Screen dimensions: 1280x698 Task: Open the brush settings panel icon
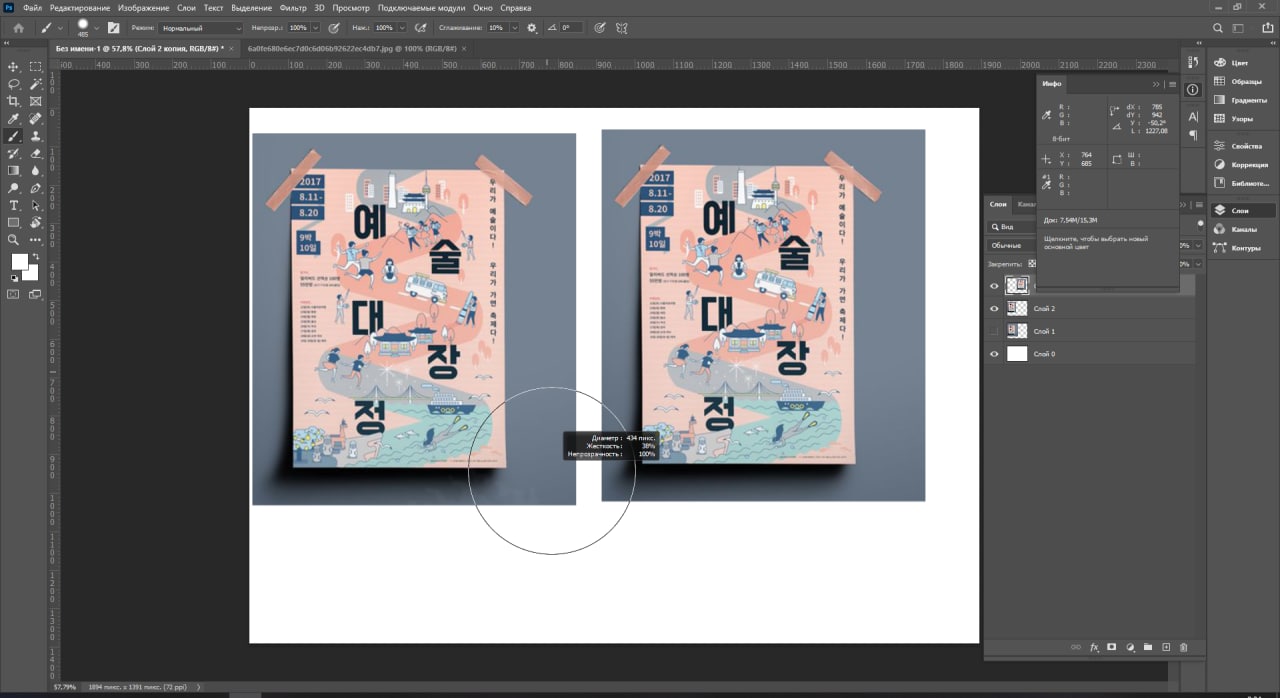113,28
